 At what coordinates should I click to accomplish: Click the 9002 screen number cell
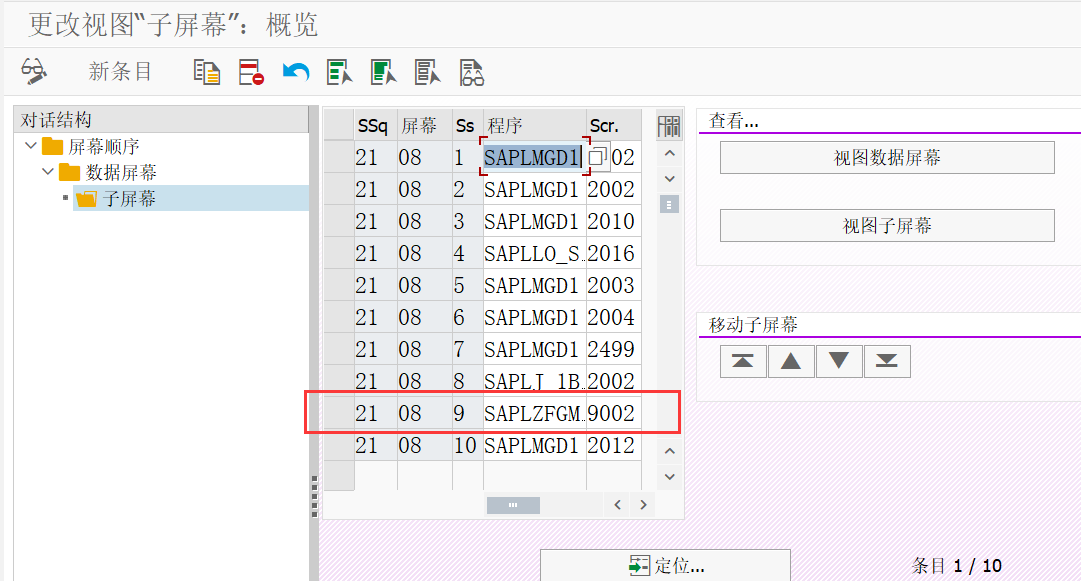point(613,413)
